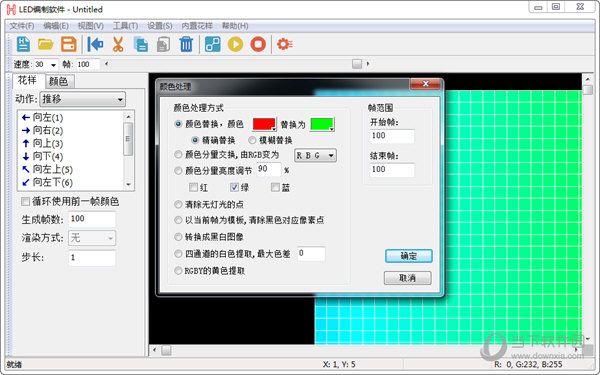
Task: Click the 结束帧 input field
Action: click(x=392, y=170)
